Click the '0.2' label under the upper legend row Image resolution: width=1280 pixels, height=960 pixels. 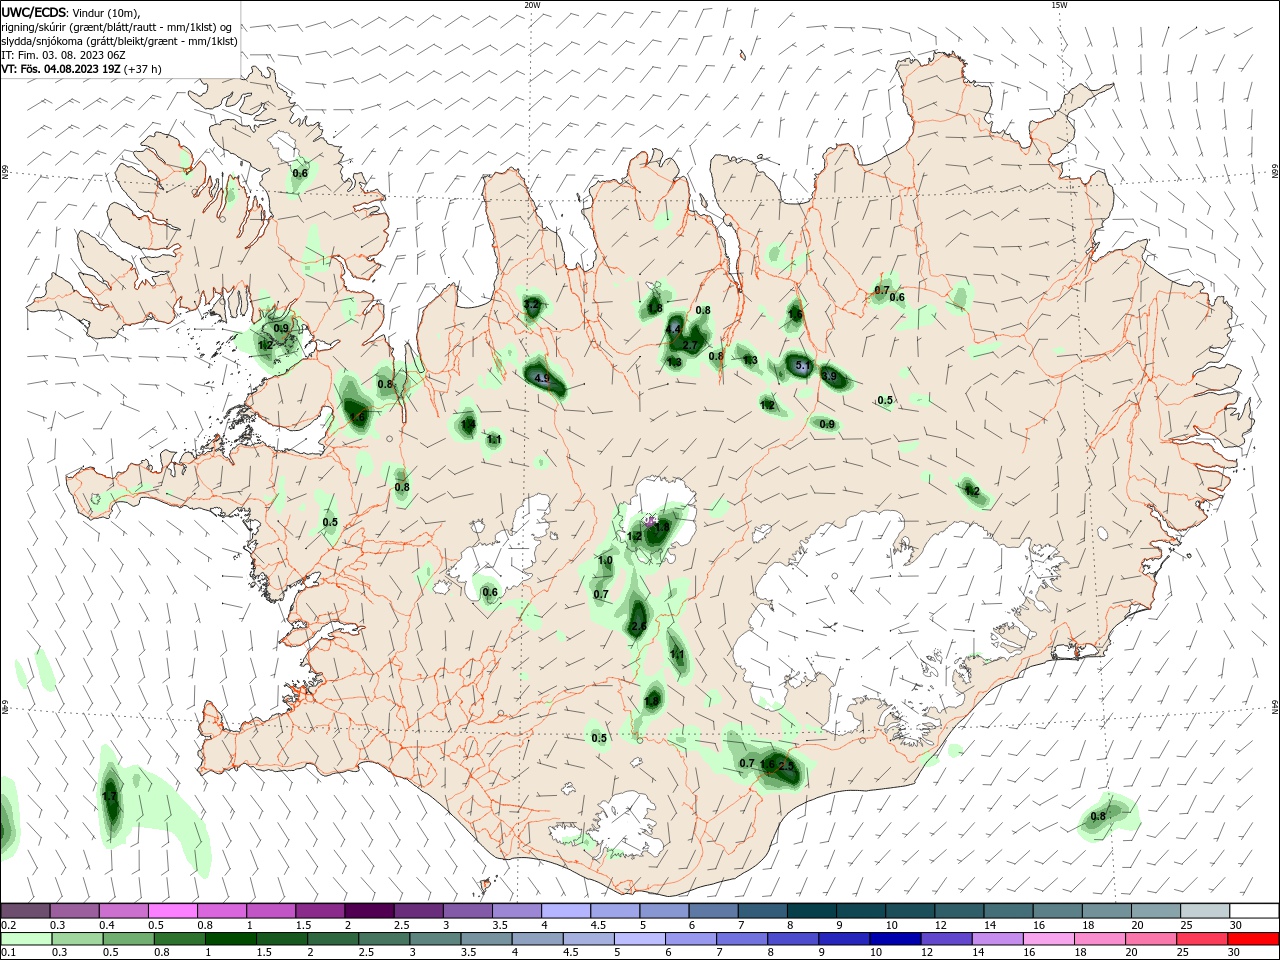pos(9,926)
